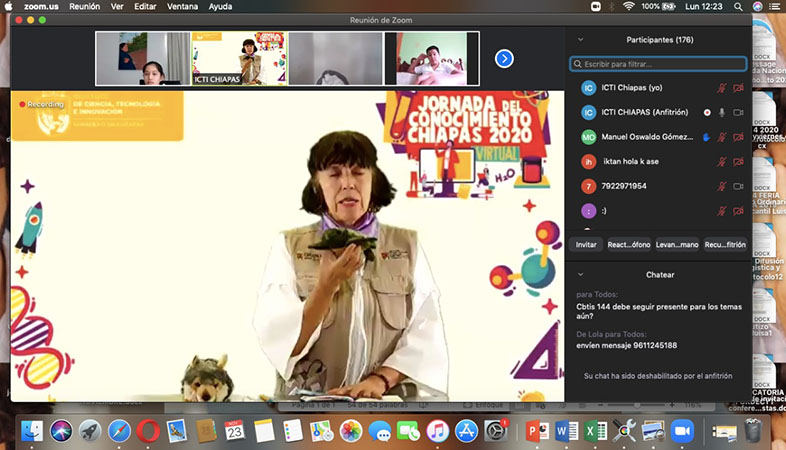Click the camera-off icon for ICTI Chiapas (yo)

coord(738,88)
